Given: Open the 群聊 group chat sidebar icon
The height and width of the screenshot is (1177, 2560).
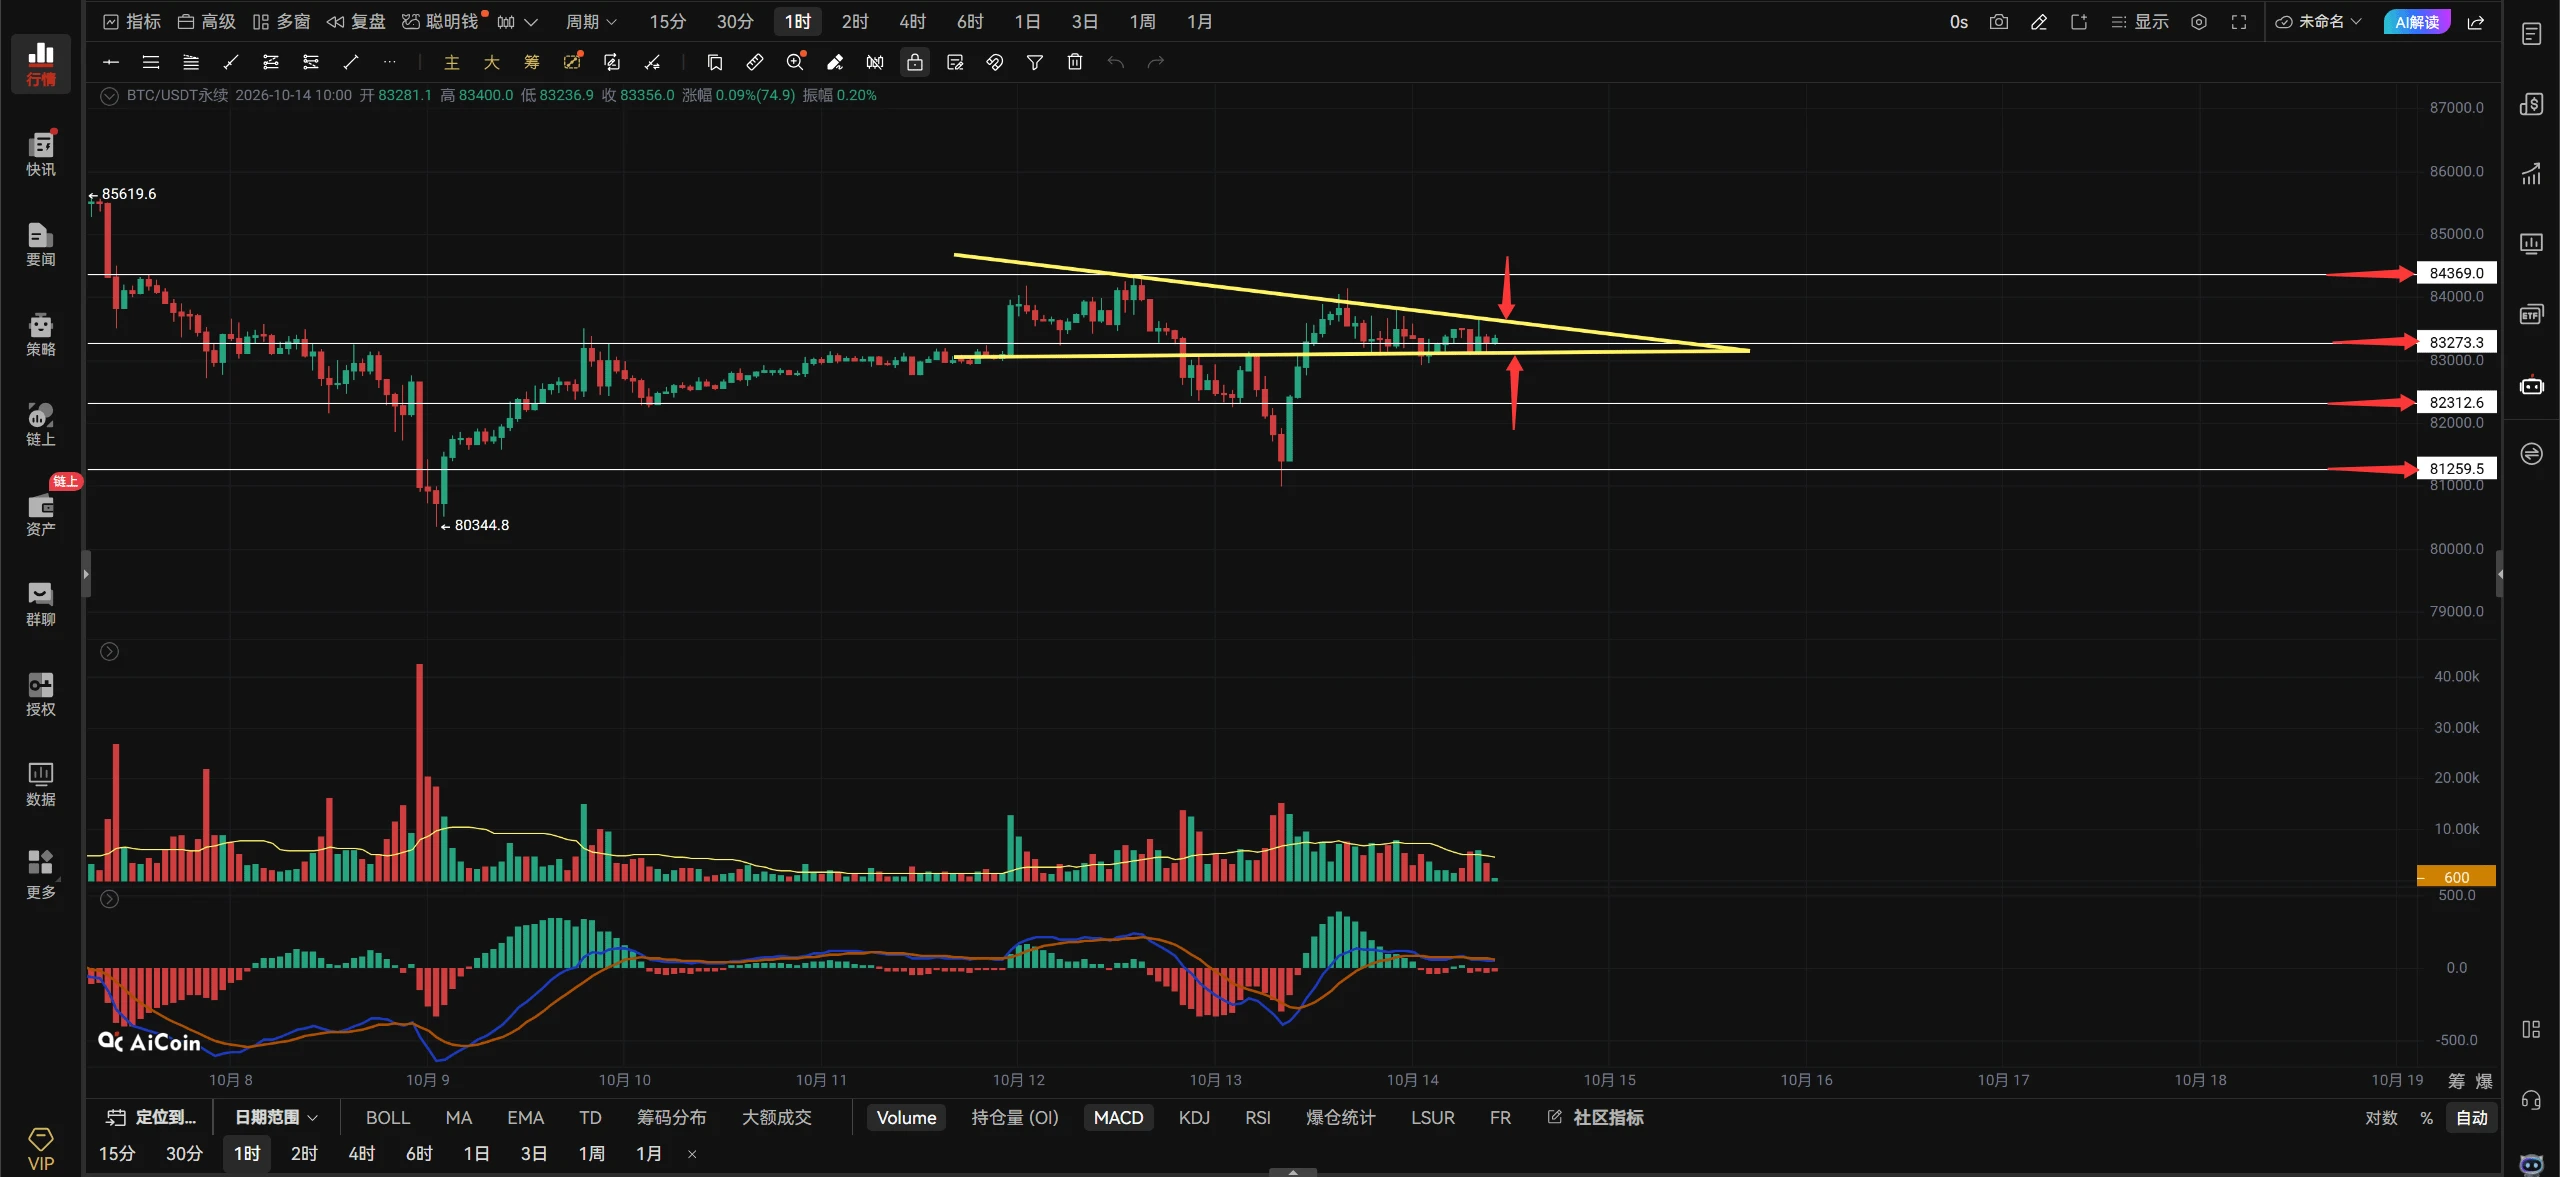Looking at the screenshot, I should [40, 604].
